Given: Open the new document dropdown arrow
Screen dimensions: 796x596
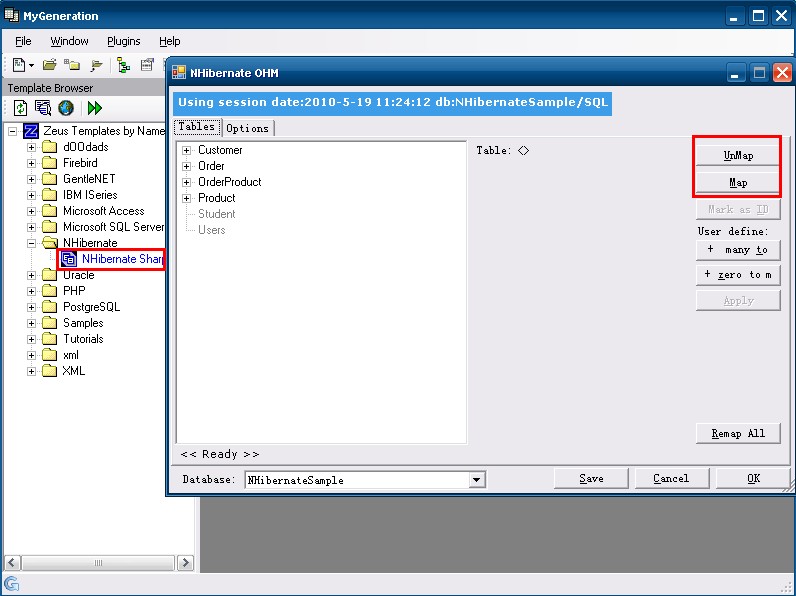Looking at the screenshot, I should click(31, 65).
